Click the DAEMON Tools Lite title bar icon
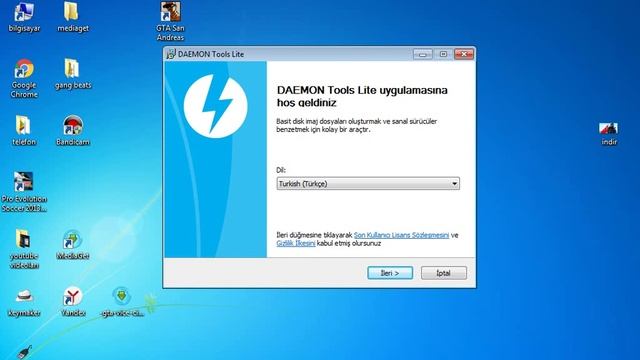 point(171,54)
